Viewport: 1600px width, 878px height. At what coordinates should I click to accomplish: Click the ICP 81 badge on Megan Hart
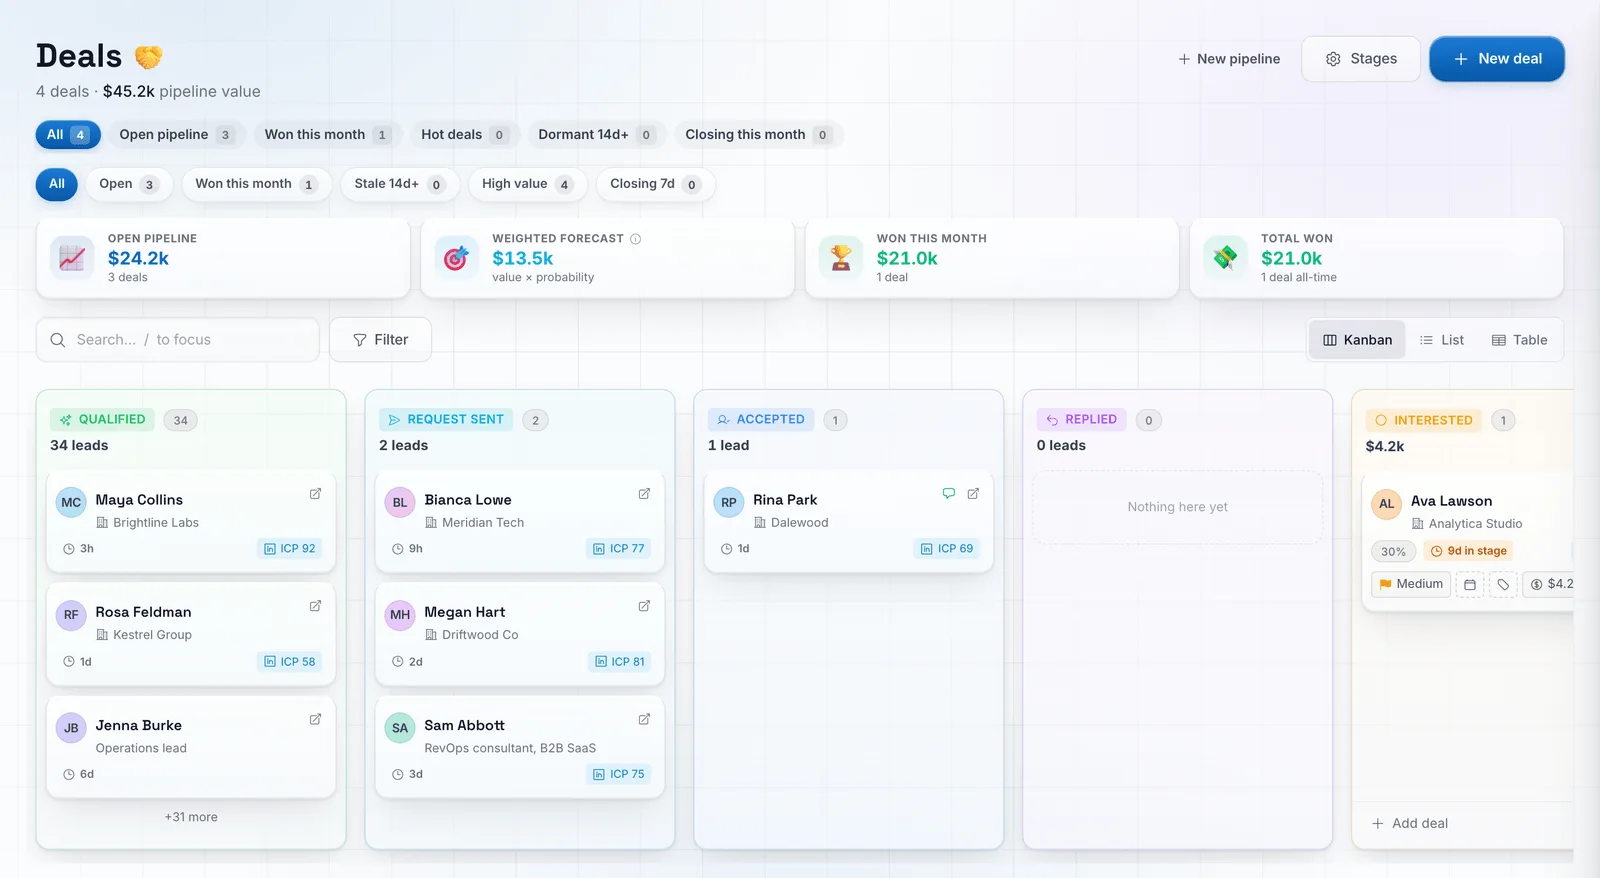click(x=620, y=662)
